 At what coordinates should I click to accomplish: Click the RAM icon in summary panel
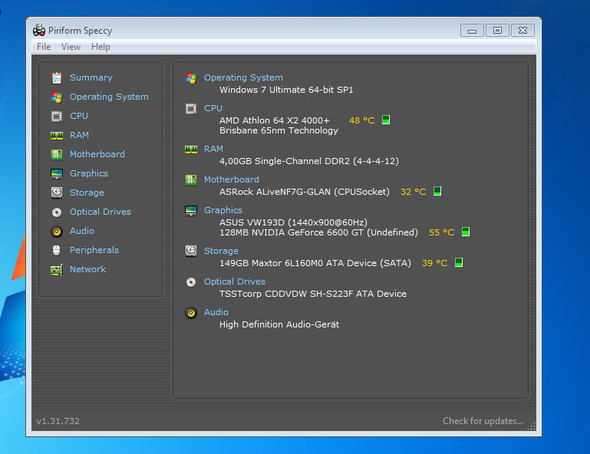point(191,149)
